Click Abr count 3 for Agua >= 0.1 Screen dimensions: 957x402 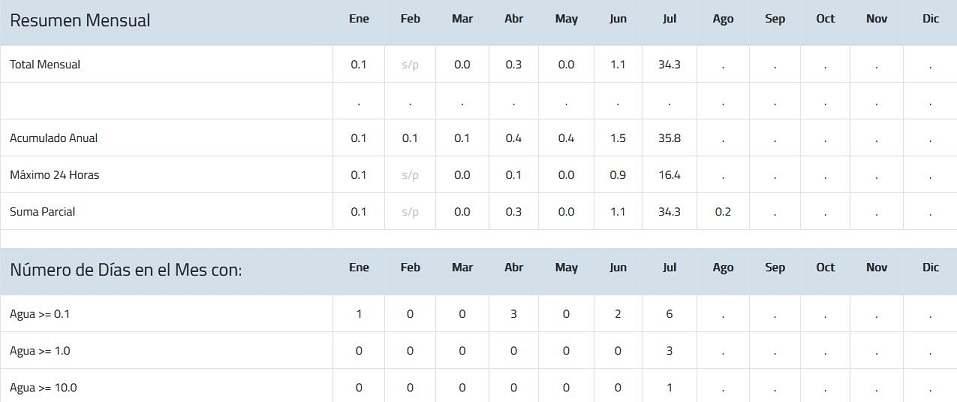[514, 314]
